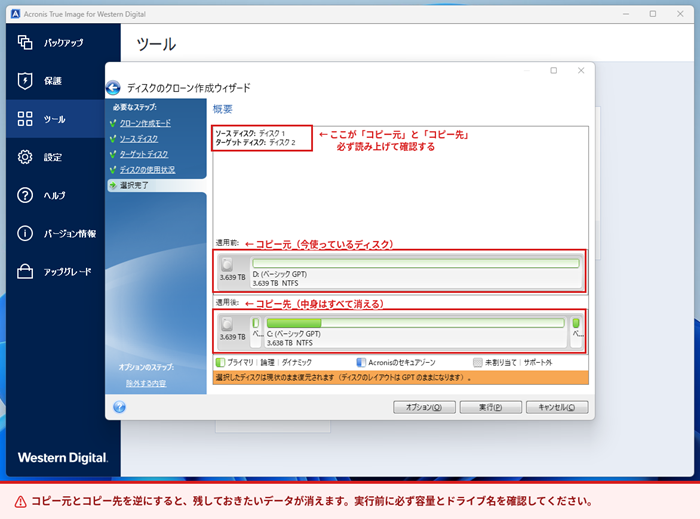
Task: Click the ソースディスク: ディスク 1 text
Action: (x=250, y=133)
